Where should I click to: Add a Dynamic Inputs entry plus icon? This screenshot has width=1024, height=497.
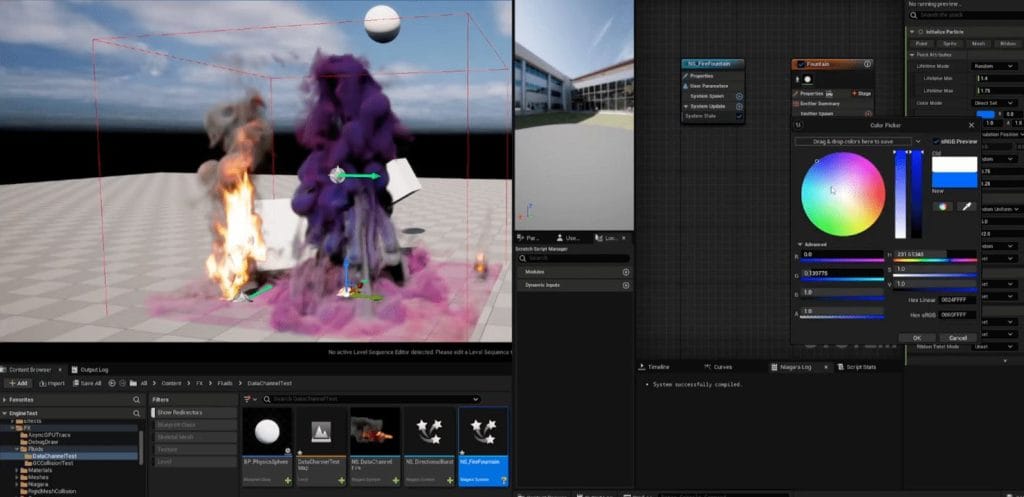(x=626, y=285)
